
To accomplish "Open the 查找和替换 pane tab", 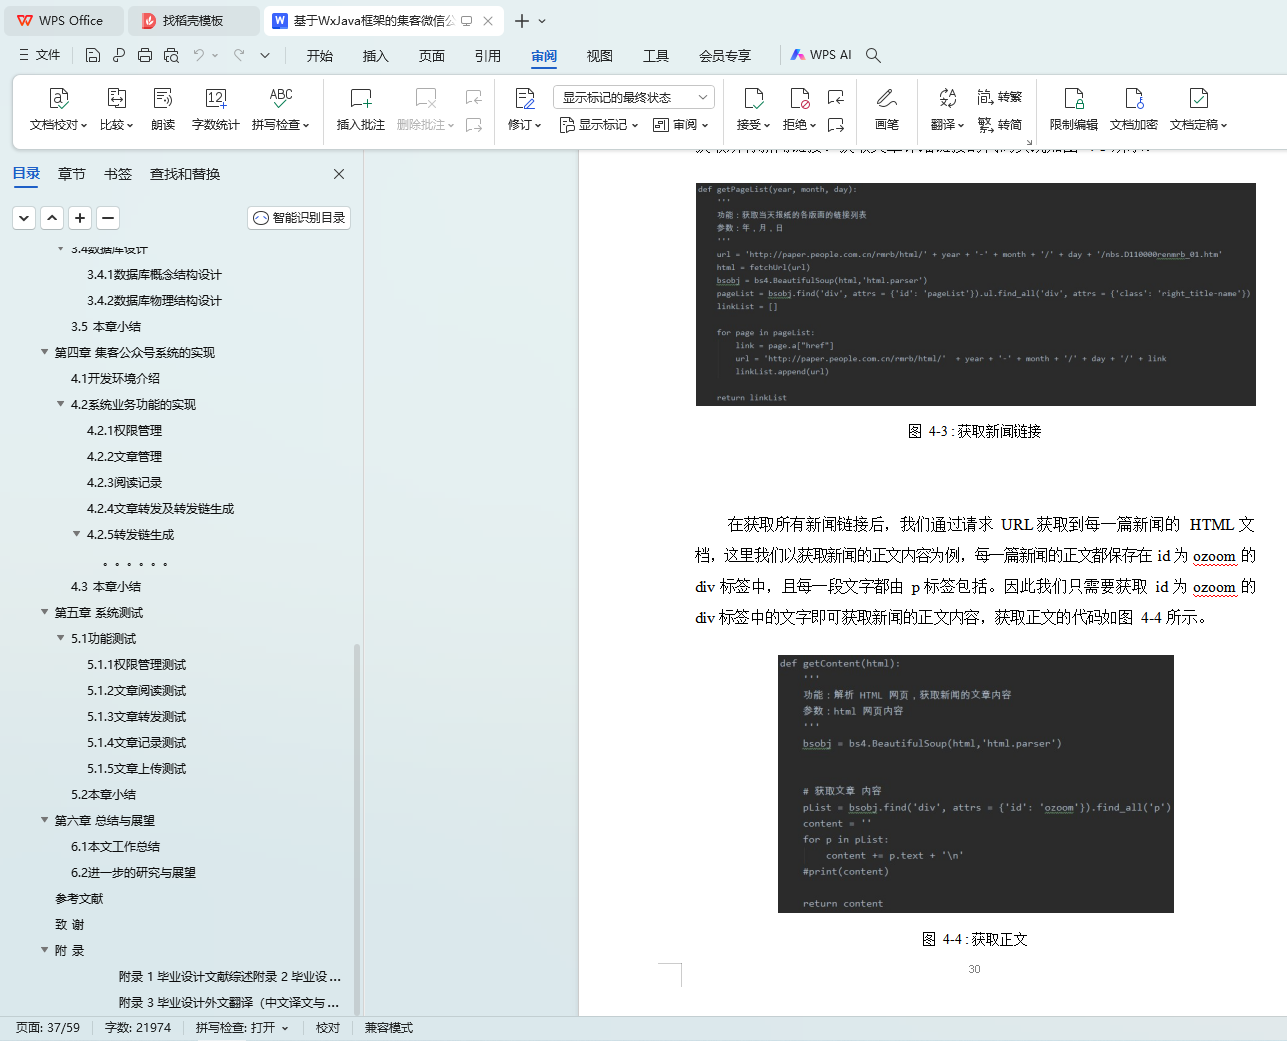I will coord(185,174).
